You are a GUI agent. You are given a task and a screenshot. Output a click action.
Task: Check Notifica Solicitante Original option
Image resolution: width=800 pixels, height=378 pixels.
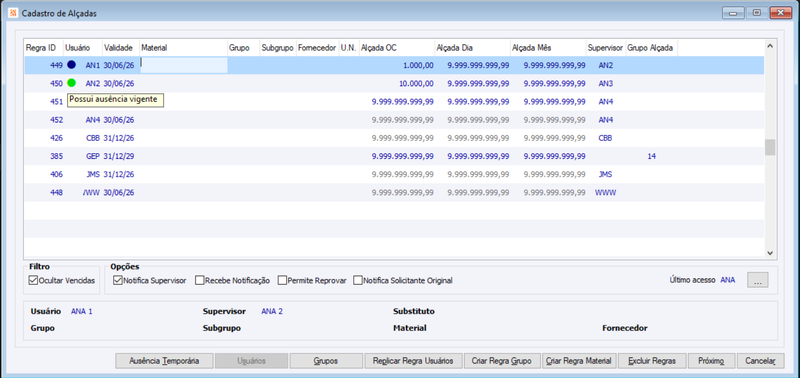tap(358, 280)
